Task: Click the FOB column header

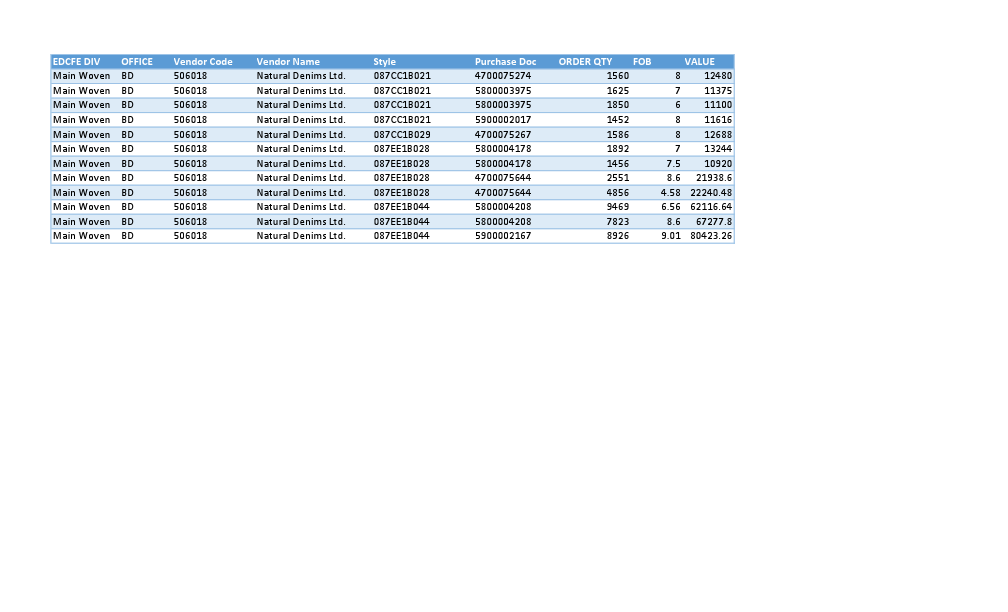Action: click(x=642, y=61)
